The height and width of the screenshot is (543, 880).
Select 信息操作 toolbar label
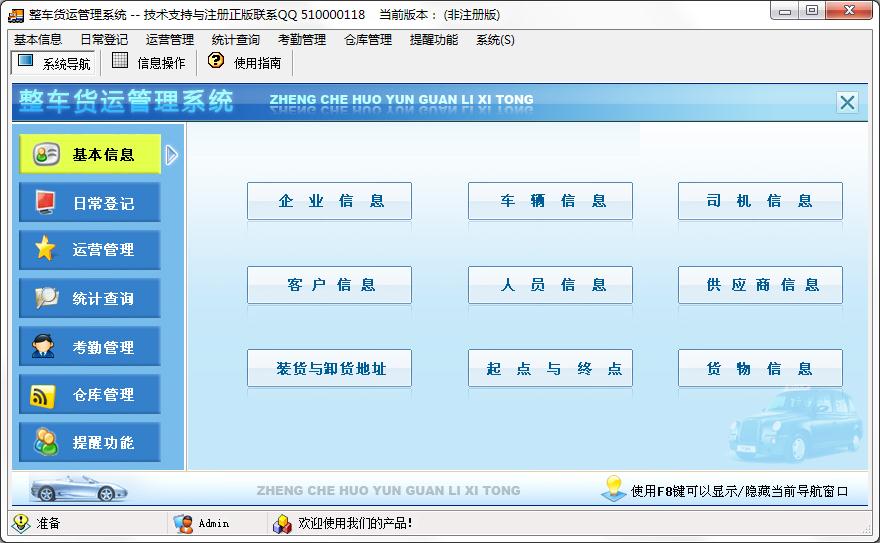162,63
